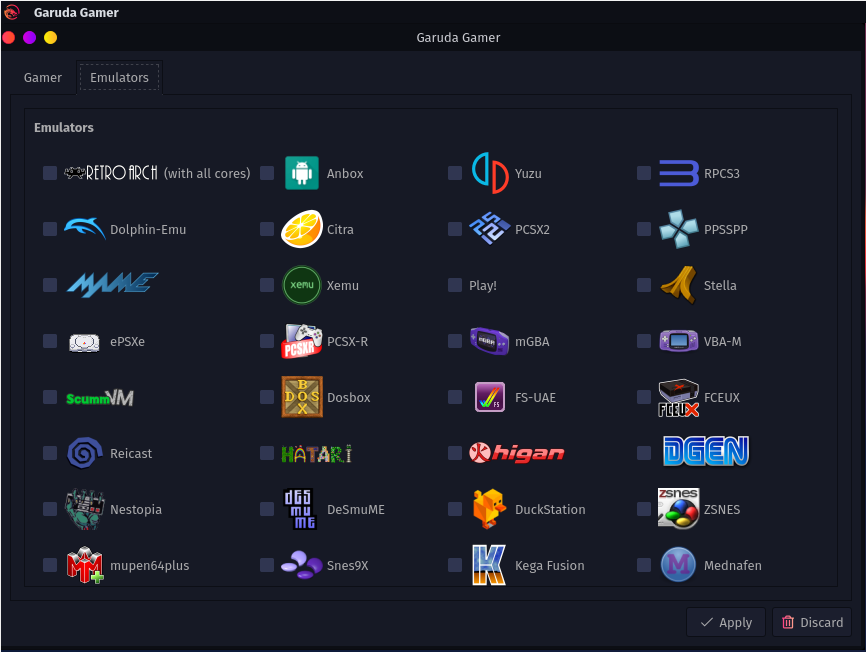Select the Emulators tab
This screenshot has height=652, width=866.
point(119,77)
